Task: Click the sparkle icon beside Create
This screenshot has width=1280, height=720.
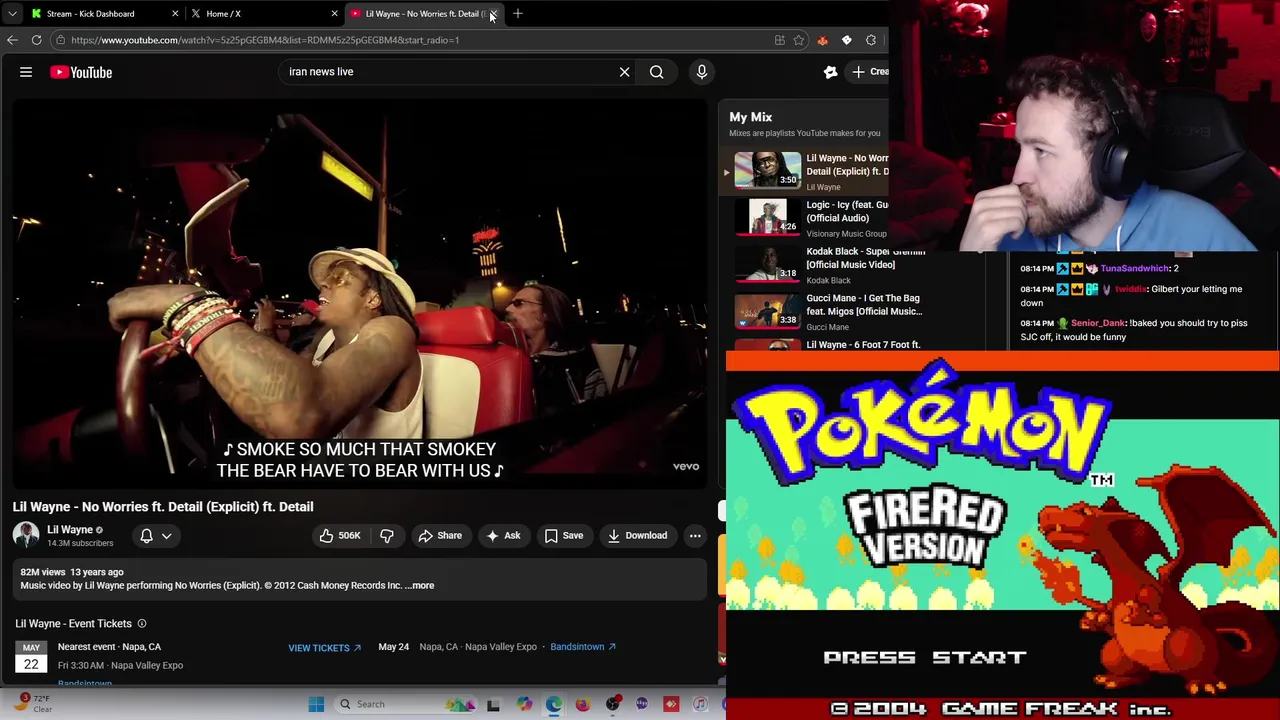Action: point(830,72)
